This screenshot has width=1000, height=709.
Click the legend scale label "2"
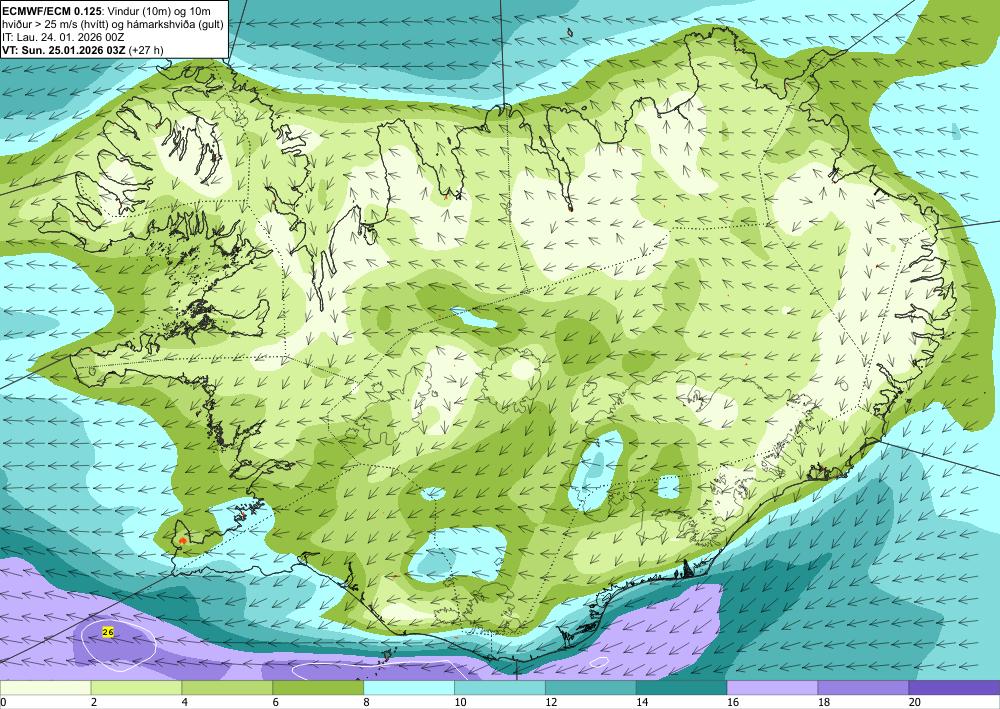[x=94, y=702]
